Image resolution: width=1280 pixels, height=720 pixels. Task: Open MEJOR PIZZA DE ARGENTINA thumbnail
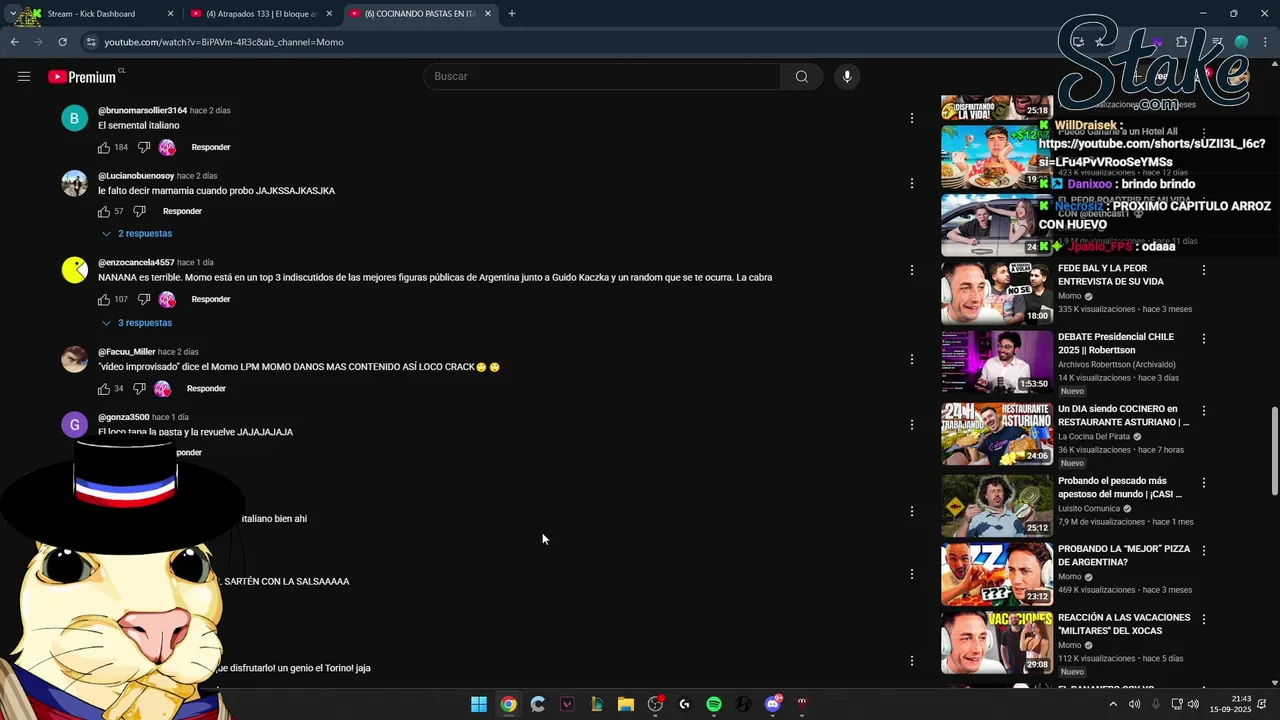point(997,574)
